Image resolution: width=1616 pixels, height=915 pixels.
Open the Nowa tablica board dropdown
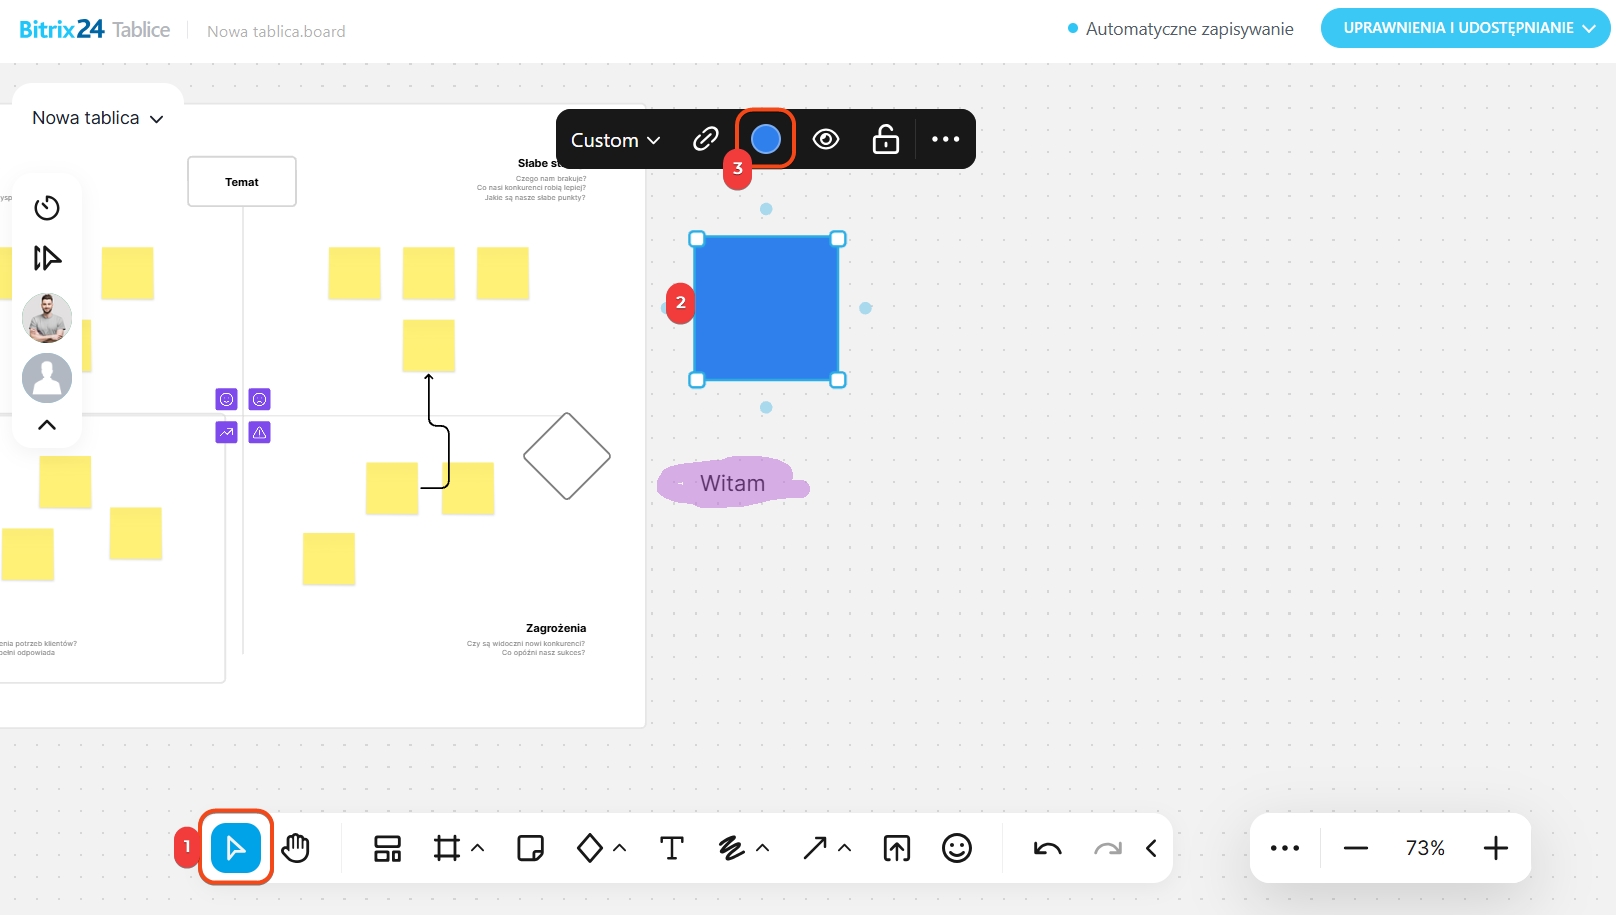[97, 118]
